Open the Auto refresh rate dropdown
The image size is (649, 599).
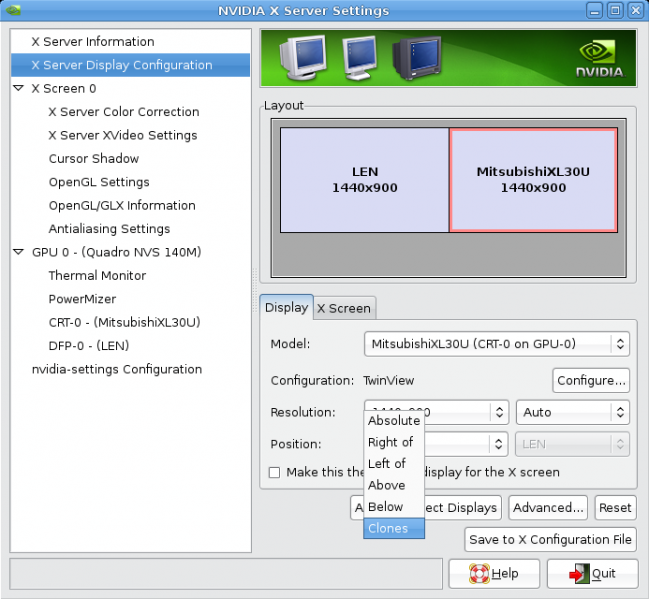click(x=573, y=412)
